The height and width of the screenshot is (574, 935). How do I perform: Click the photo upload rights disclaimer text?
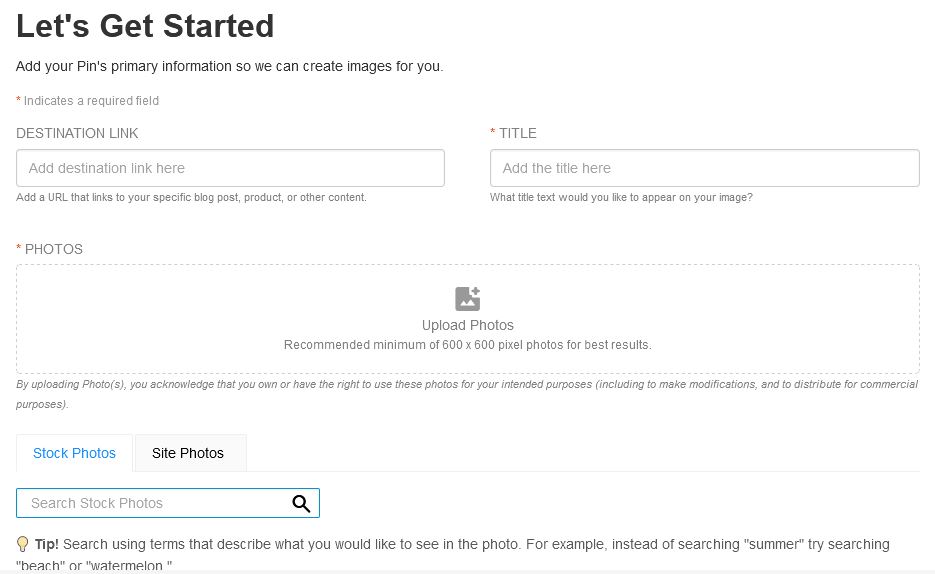click(x=467, y=394)
